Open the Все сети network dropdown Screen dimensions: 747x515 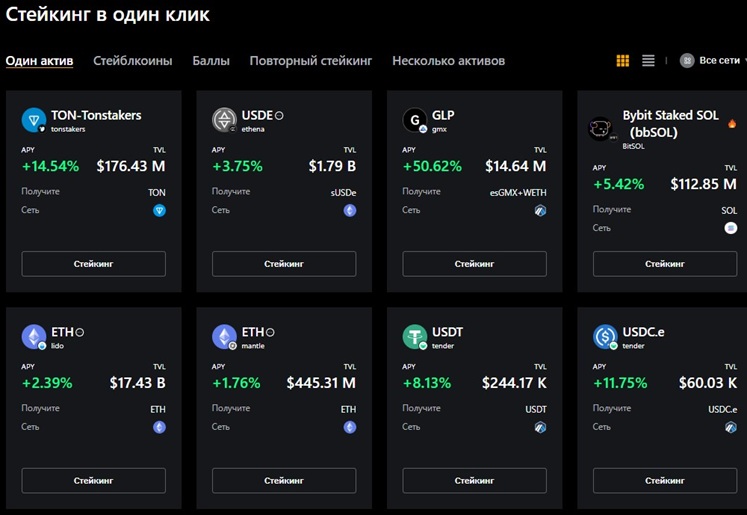(713, 61)
